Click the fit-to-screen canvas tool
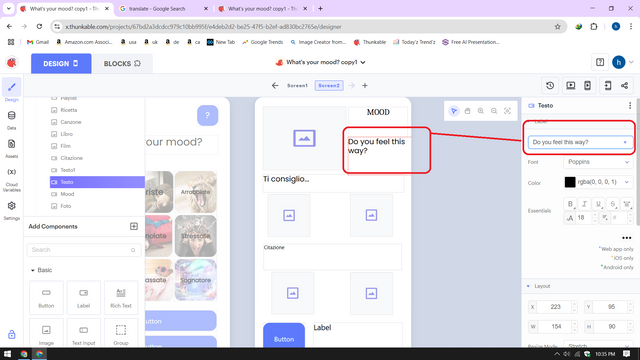Screen dimensions: 640x360 [x=507, y=111]
